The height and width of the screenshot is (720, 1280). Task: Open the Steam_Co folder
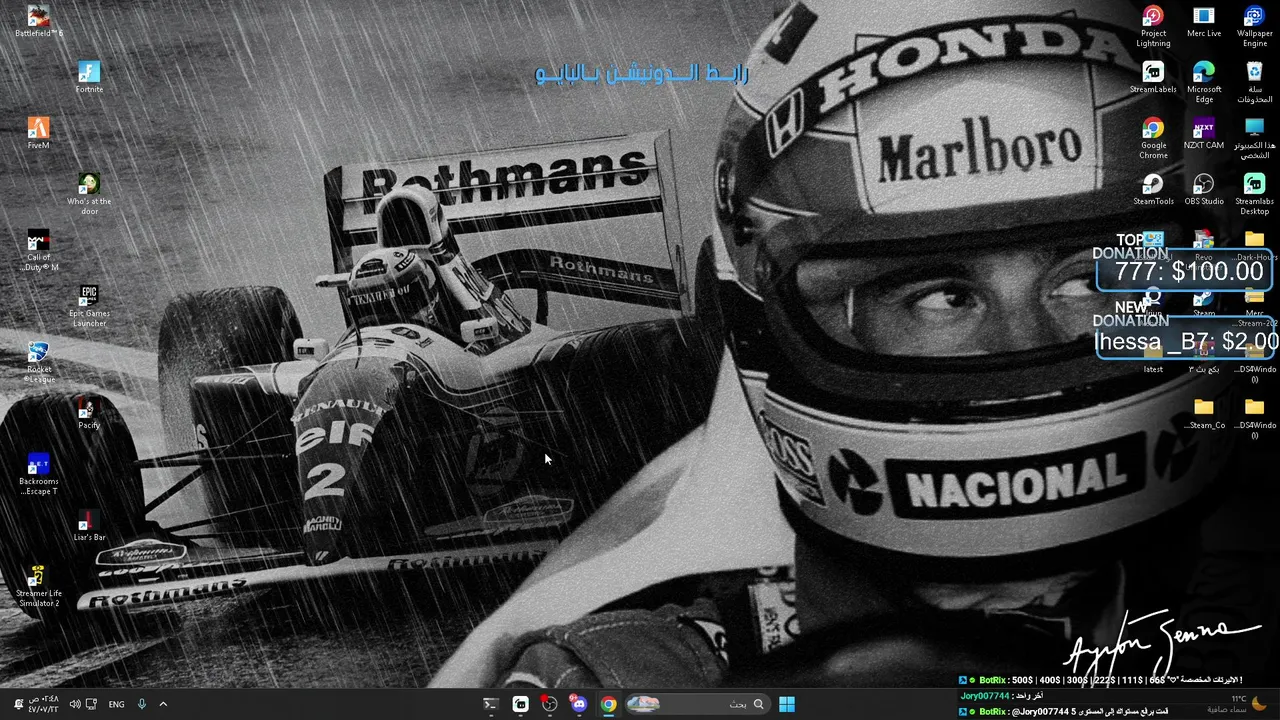[x=1204, y=413]
